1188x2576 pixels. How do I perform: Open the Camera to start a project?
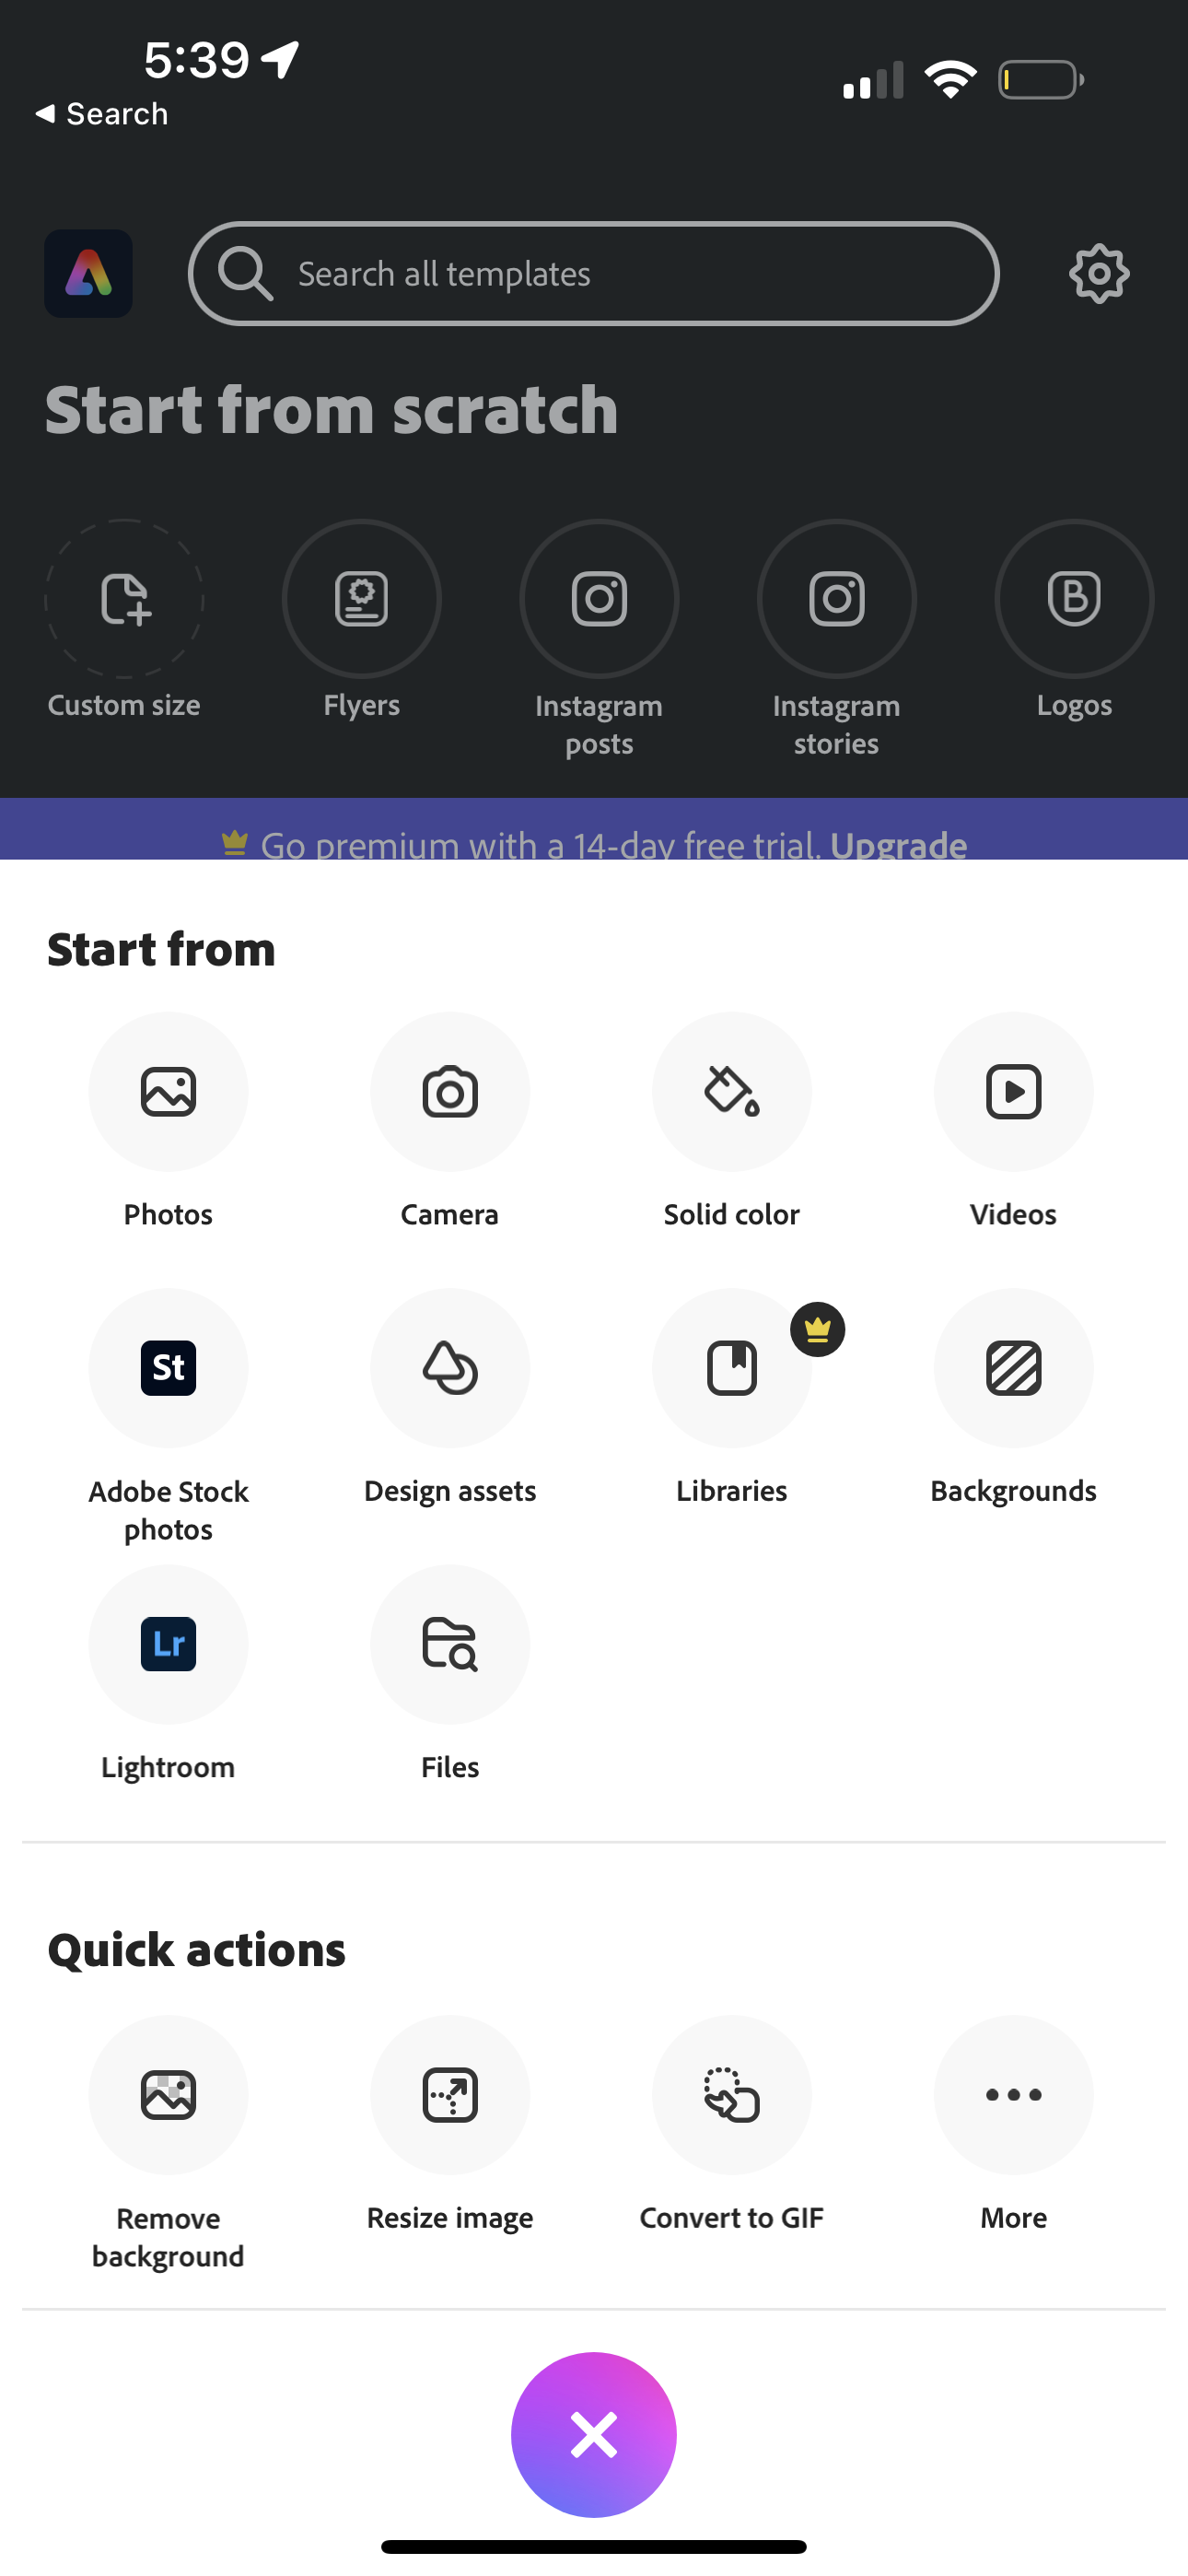tap(450, 1092)
